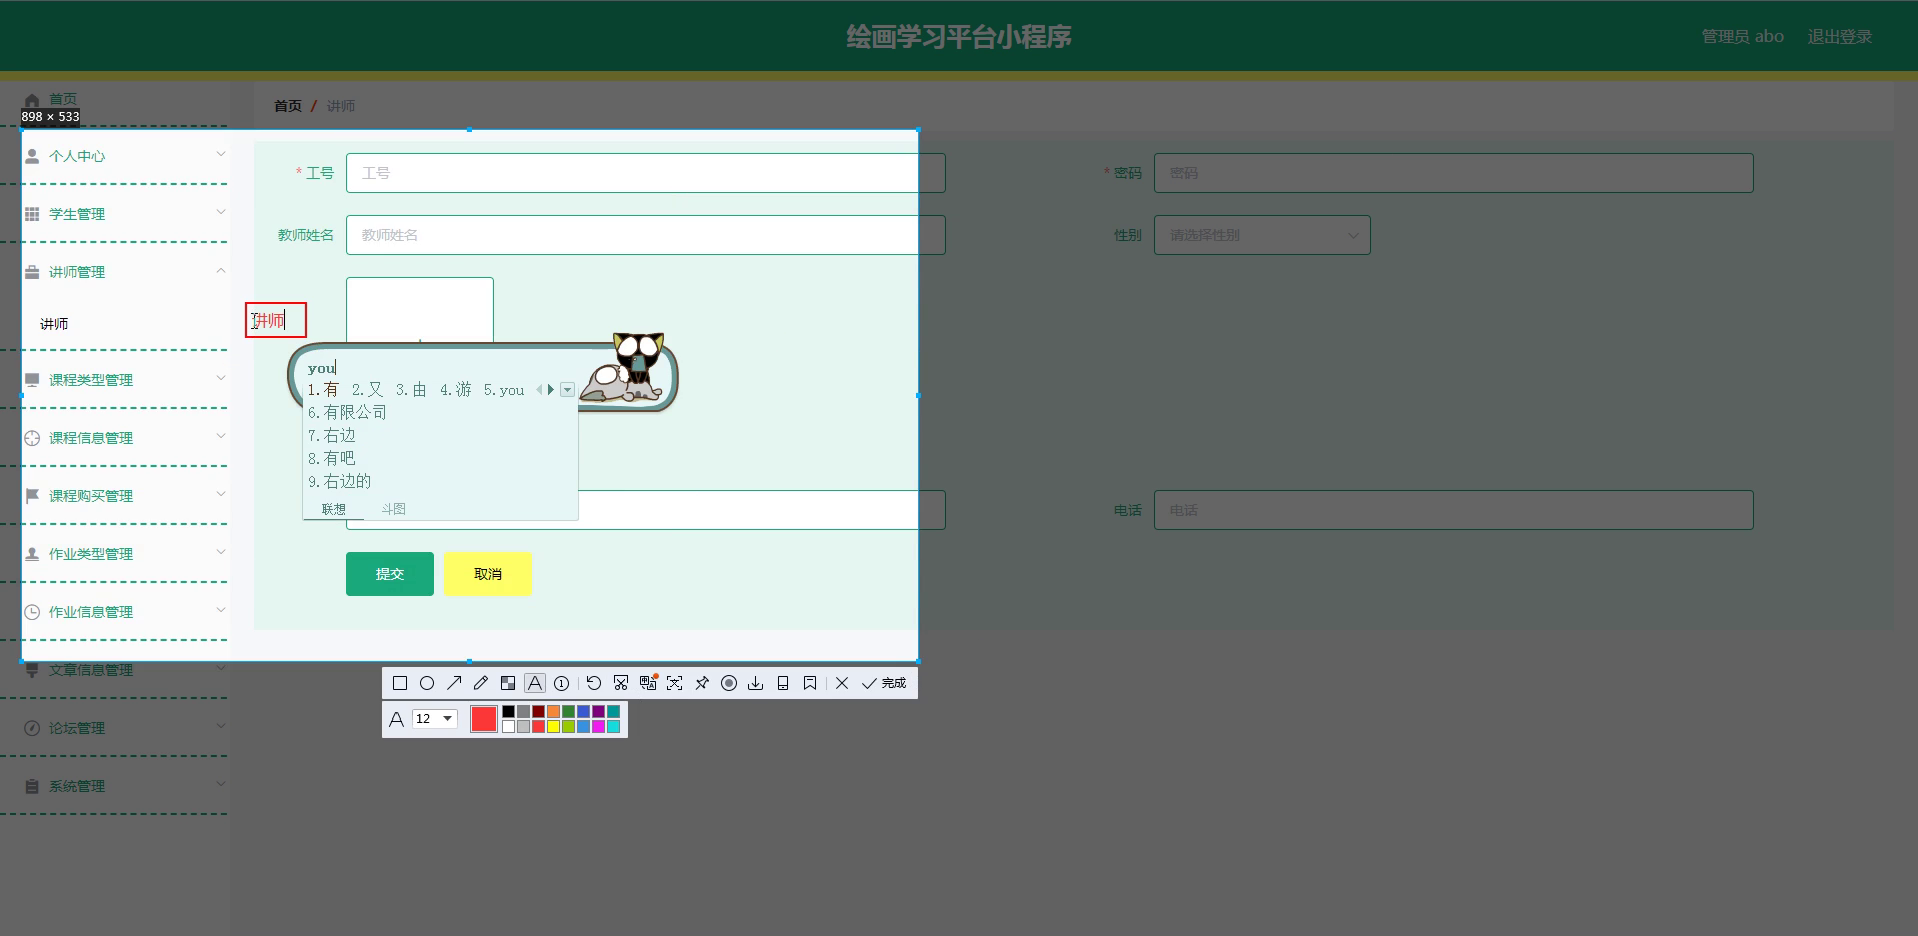Pin the screenshot to the screen
1918x936 pixels.
coord(702,683)
